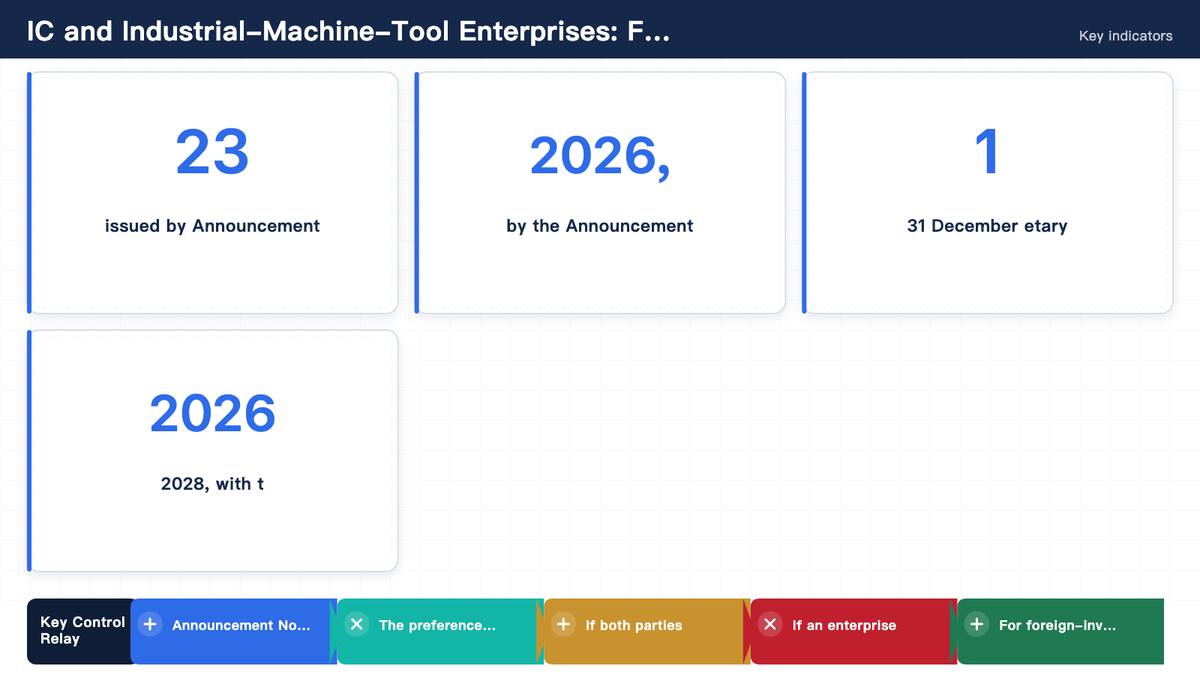Click the "issued by Announcement" caption
Image resolution: width=1200 pixels, height=675 pixels.
click(x=212, y=226)
